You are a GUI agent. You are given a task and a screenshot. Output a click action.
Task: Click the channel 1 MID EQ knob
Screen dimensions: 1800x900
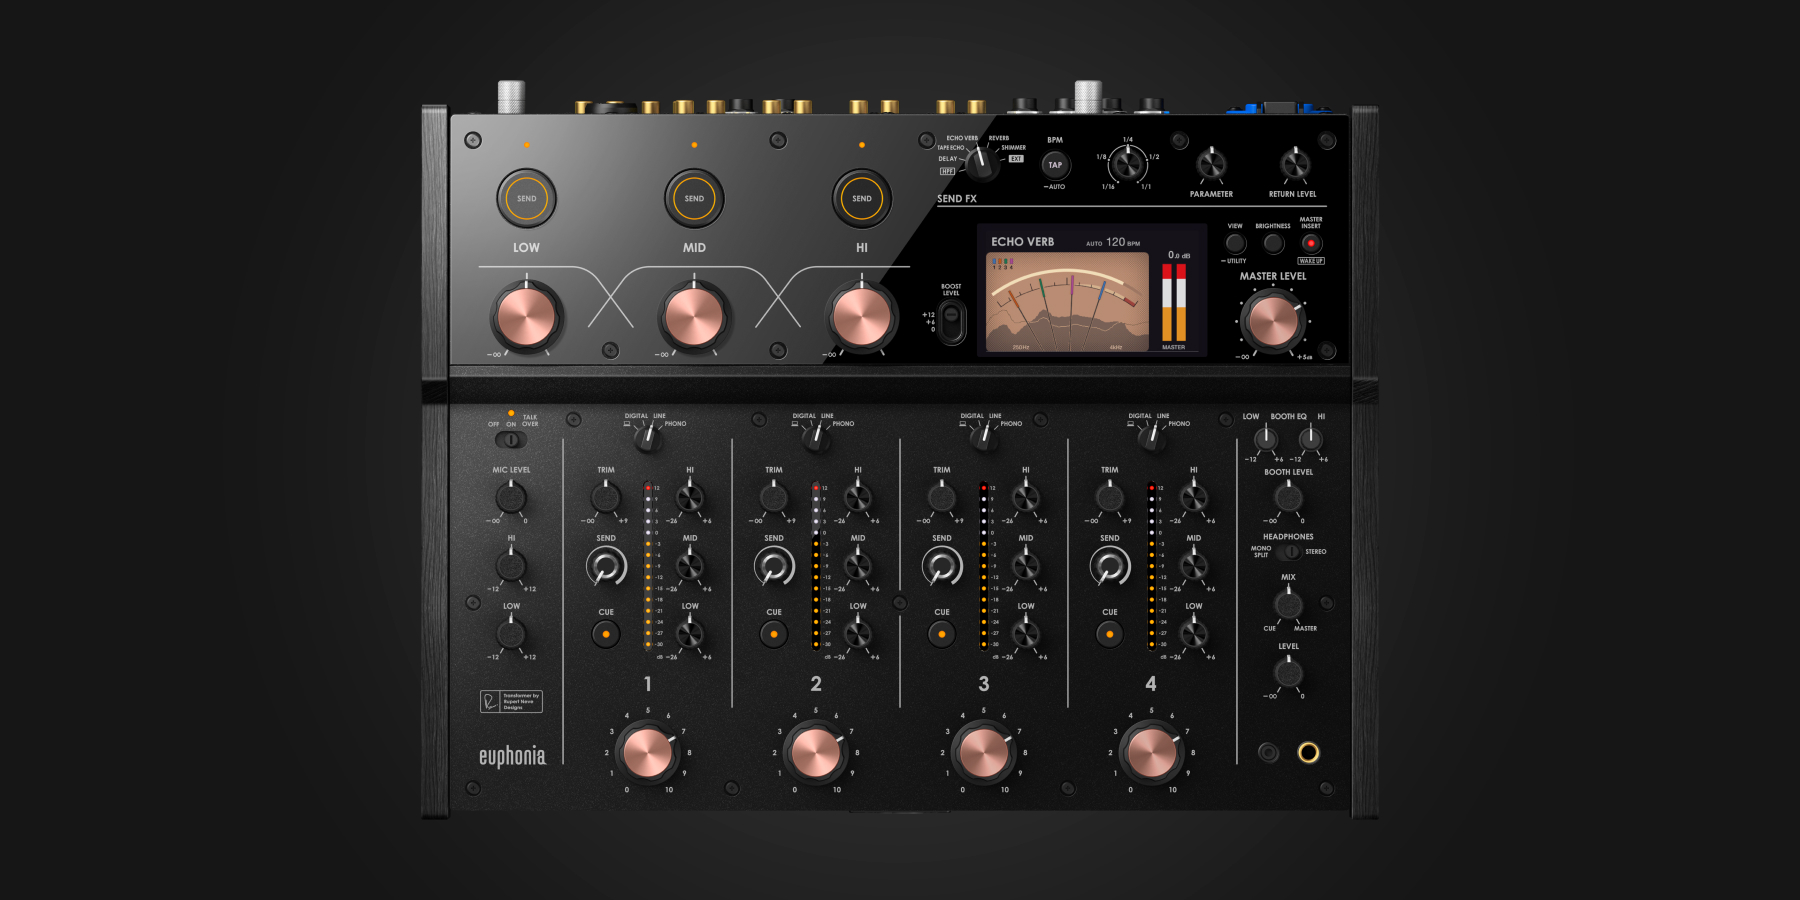(x=690, y=565)
